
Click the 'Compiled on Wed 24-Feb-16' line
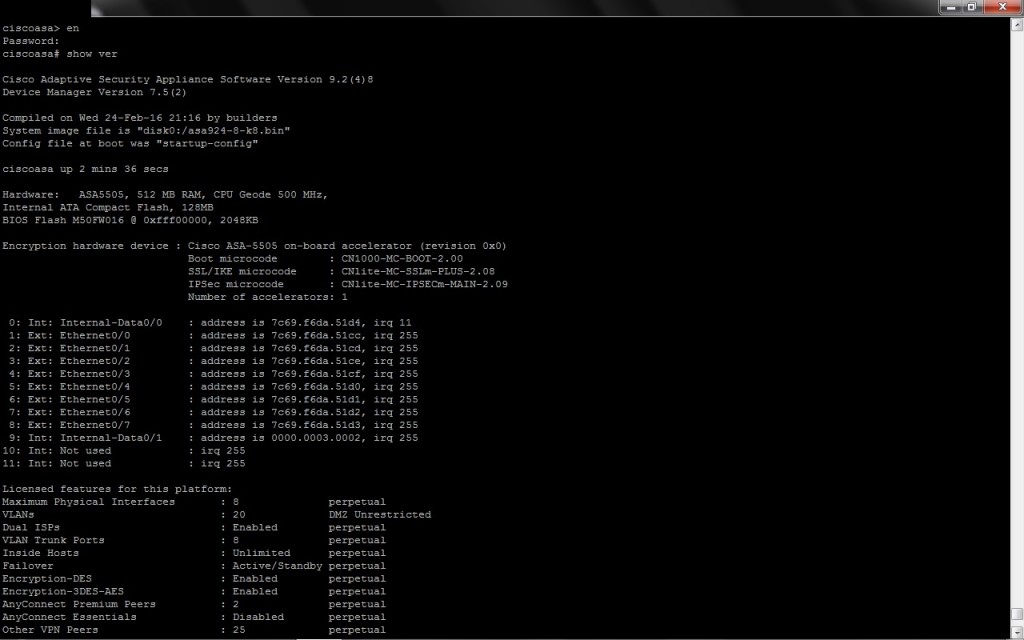click(140, 118)
